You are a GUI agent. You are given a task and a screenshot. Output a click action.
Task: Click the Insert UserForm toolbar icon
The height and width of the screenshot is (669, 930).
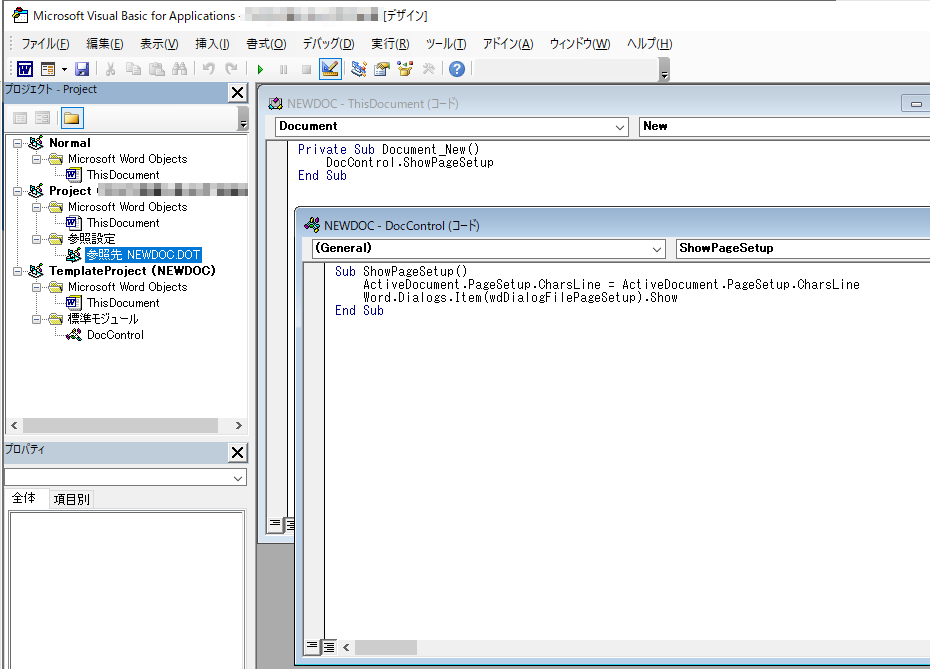tap(48, 69)
